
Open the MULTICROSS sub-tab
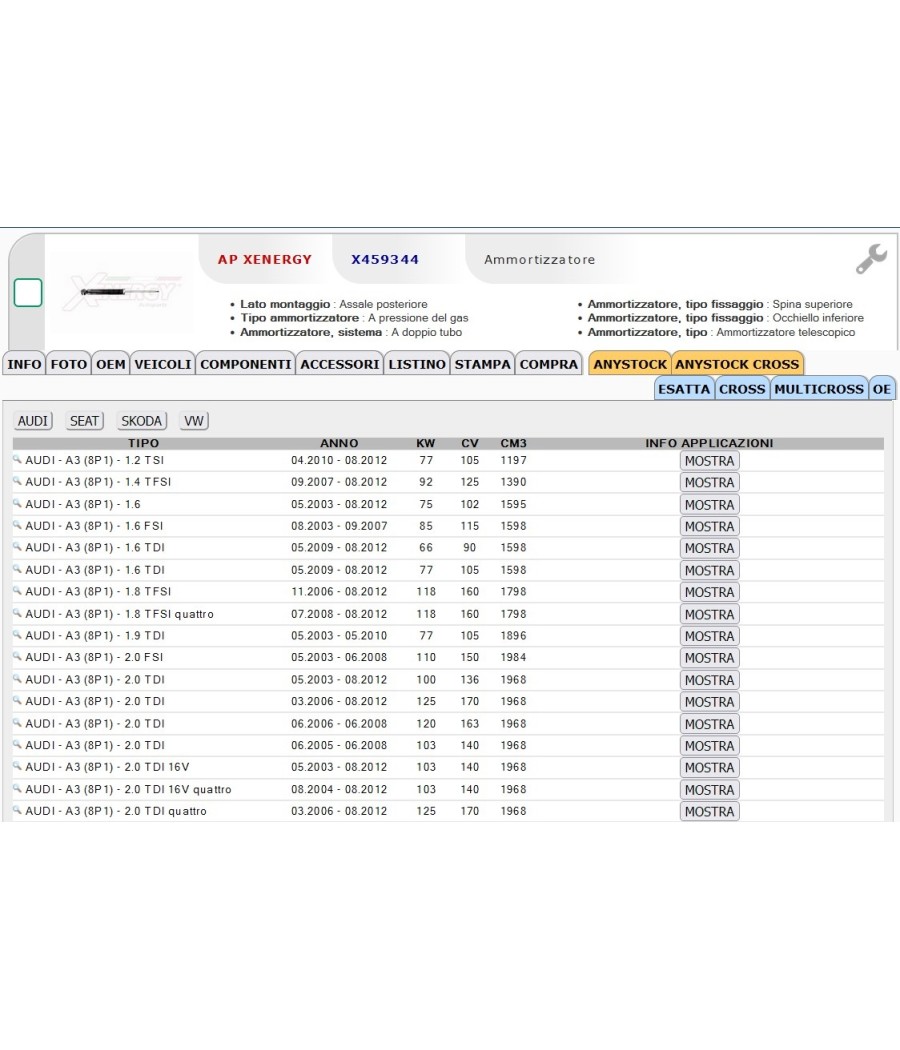[819, 389]
